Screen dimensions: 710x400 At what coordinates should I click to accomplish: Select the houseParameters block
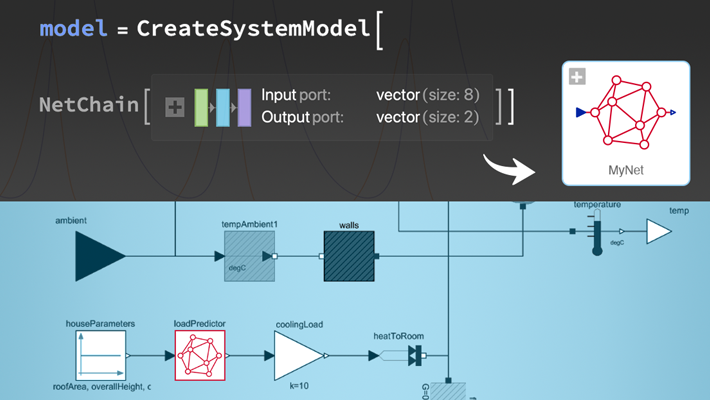pyautogui.click(x=101, y=355)
